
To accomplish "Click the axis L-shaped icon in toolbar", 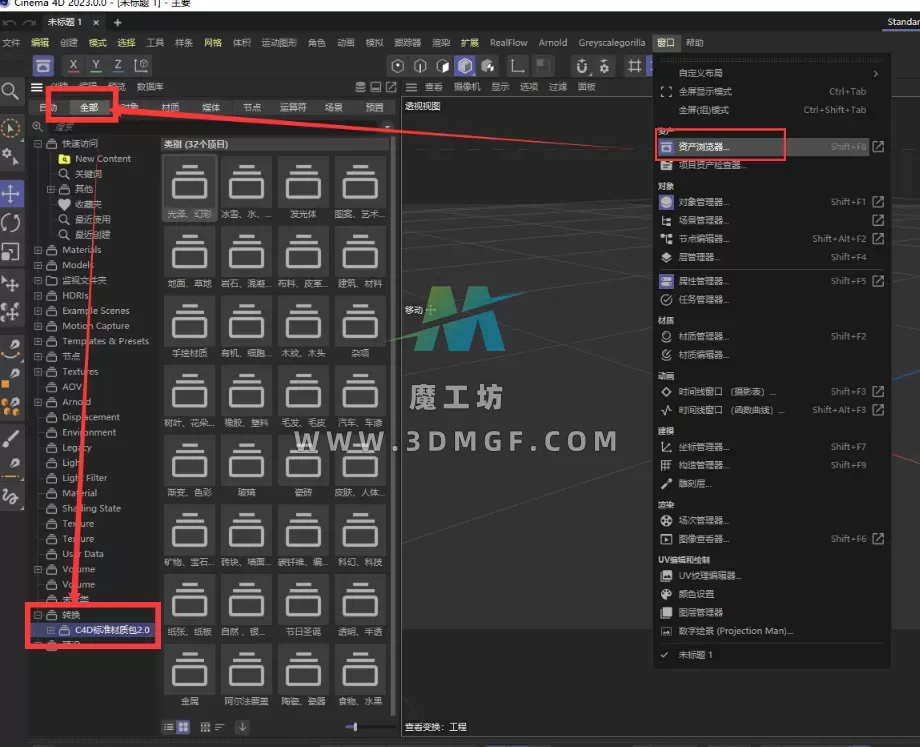I will point(517,66).
